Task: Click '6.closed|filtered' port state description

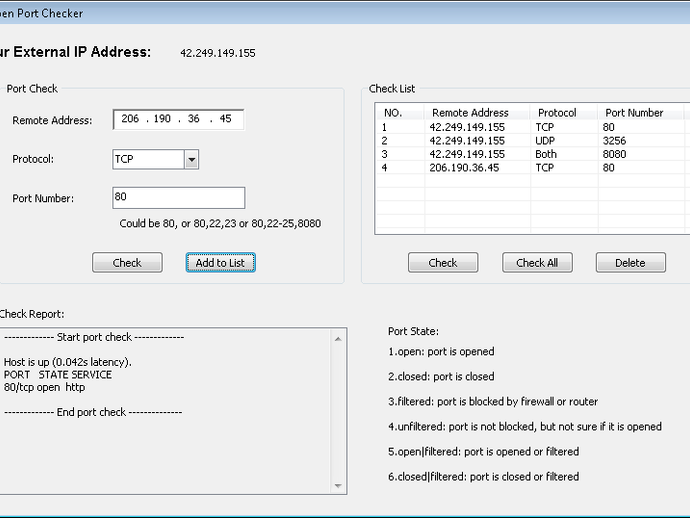Action: click(x=484, y=477)
